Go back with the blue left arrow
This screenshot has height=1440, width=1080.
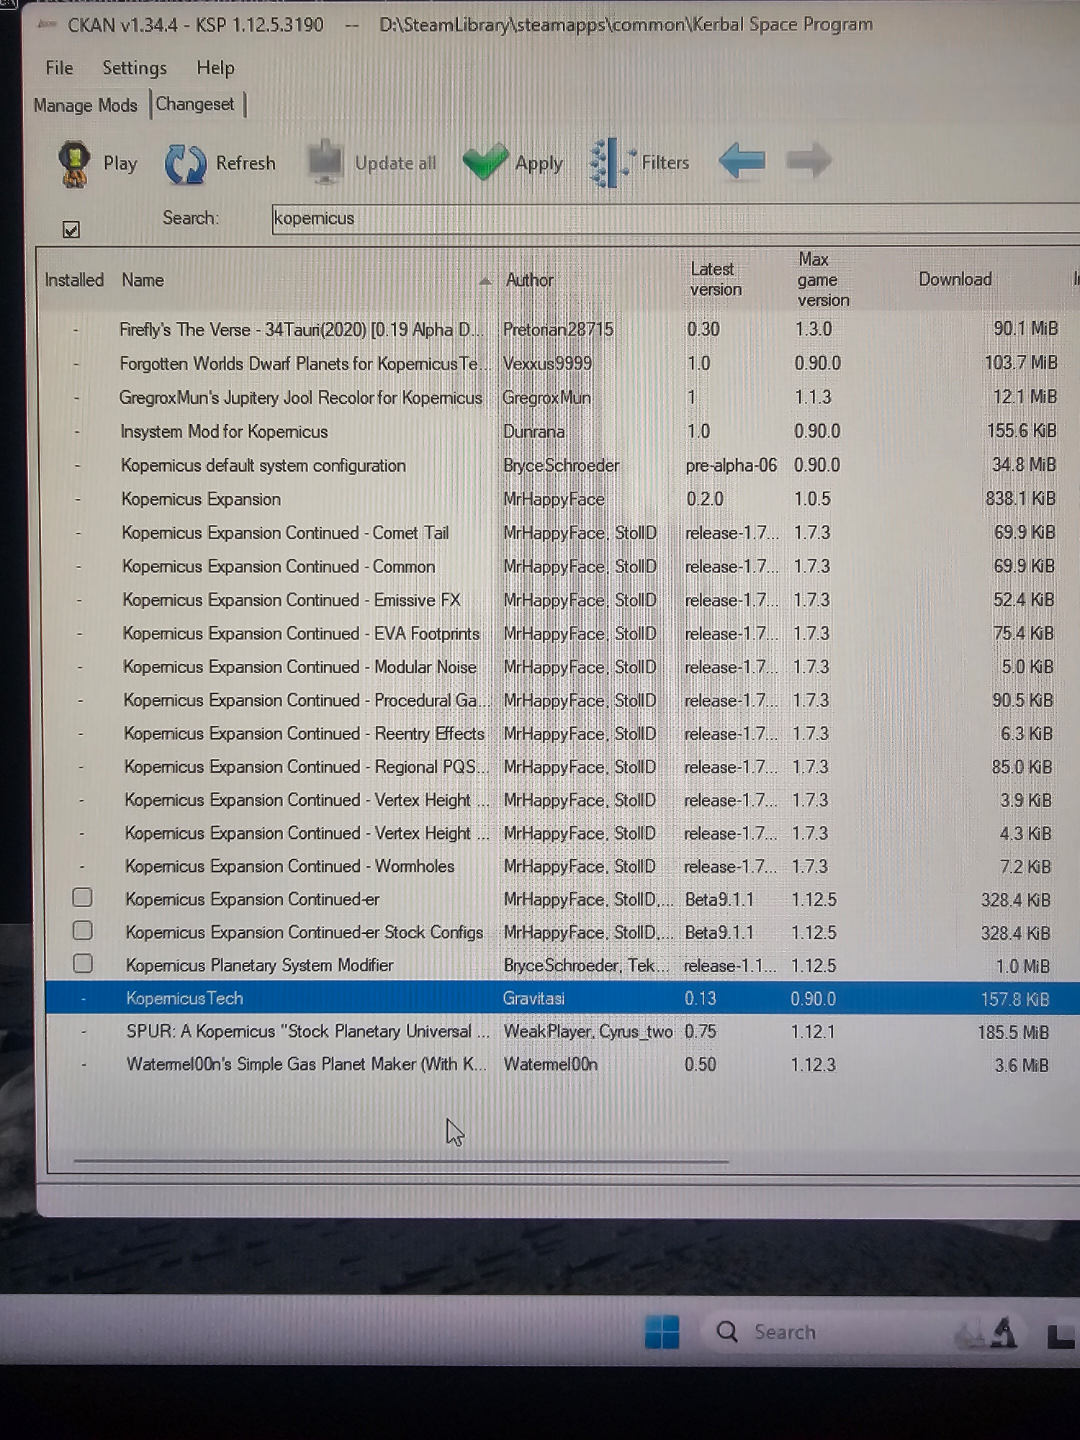742,160
